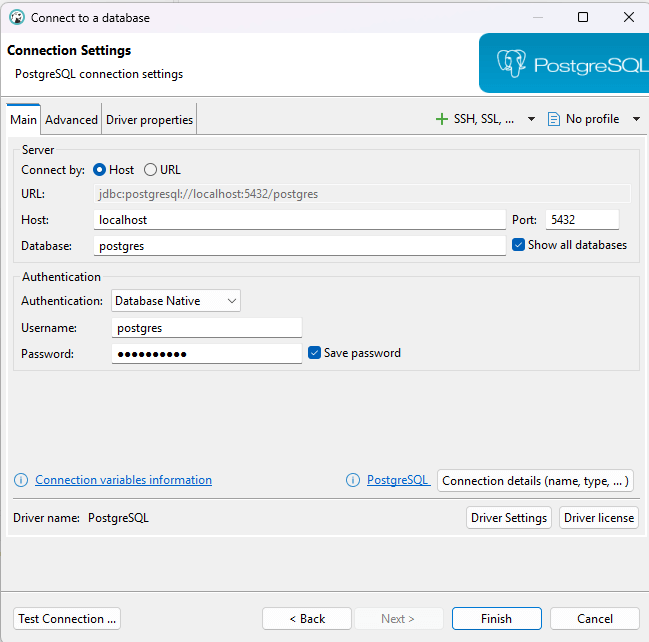Click the DBeaver icon in the title bar
649x642 pixels.
click(x=16, y=17)
